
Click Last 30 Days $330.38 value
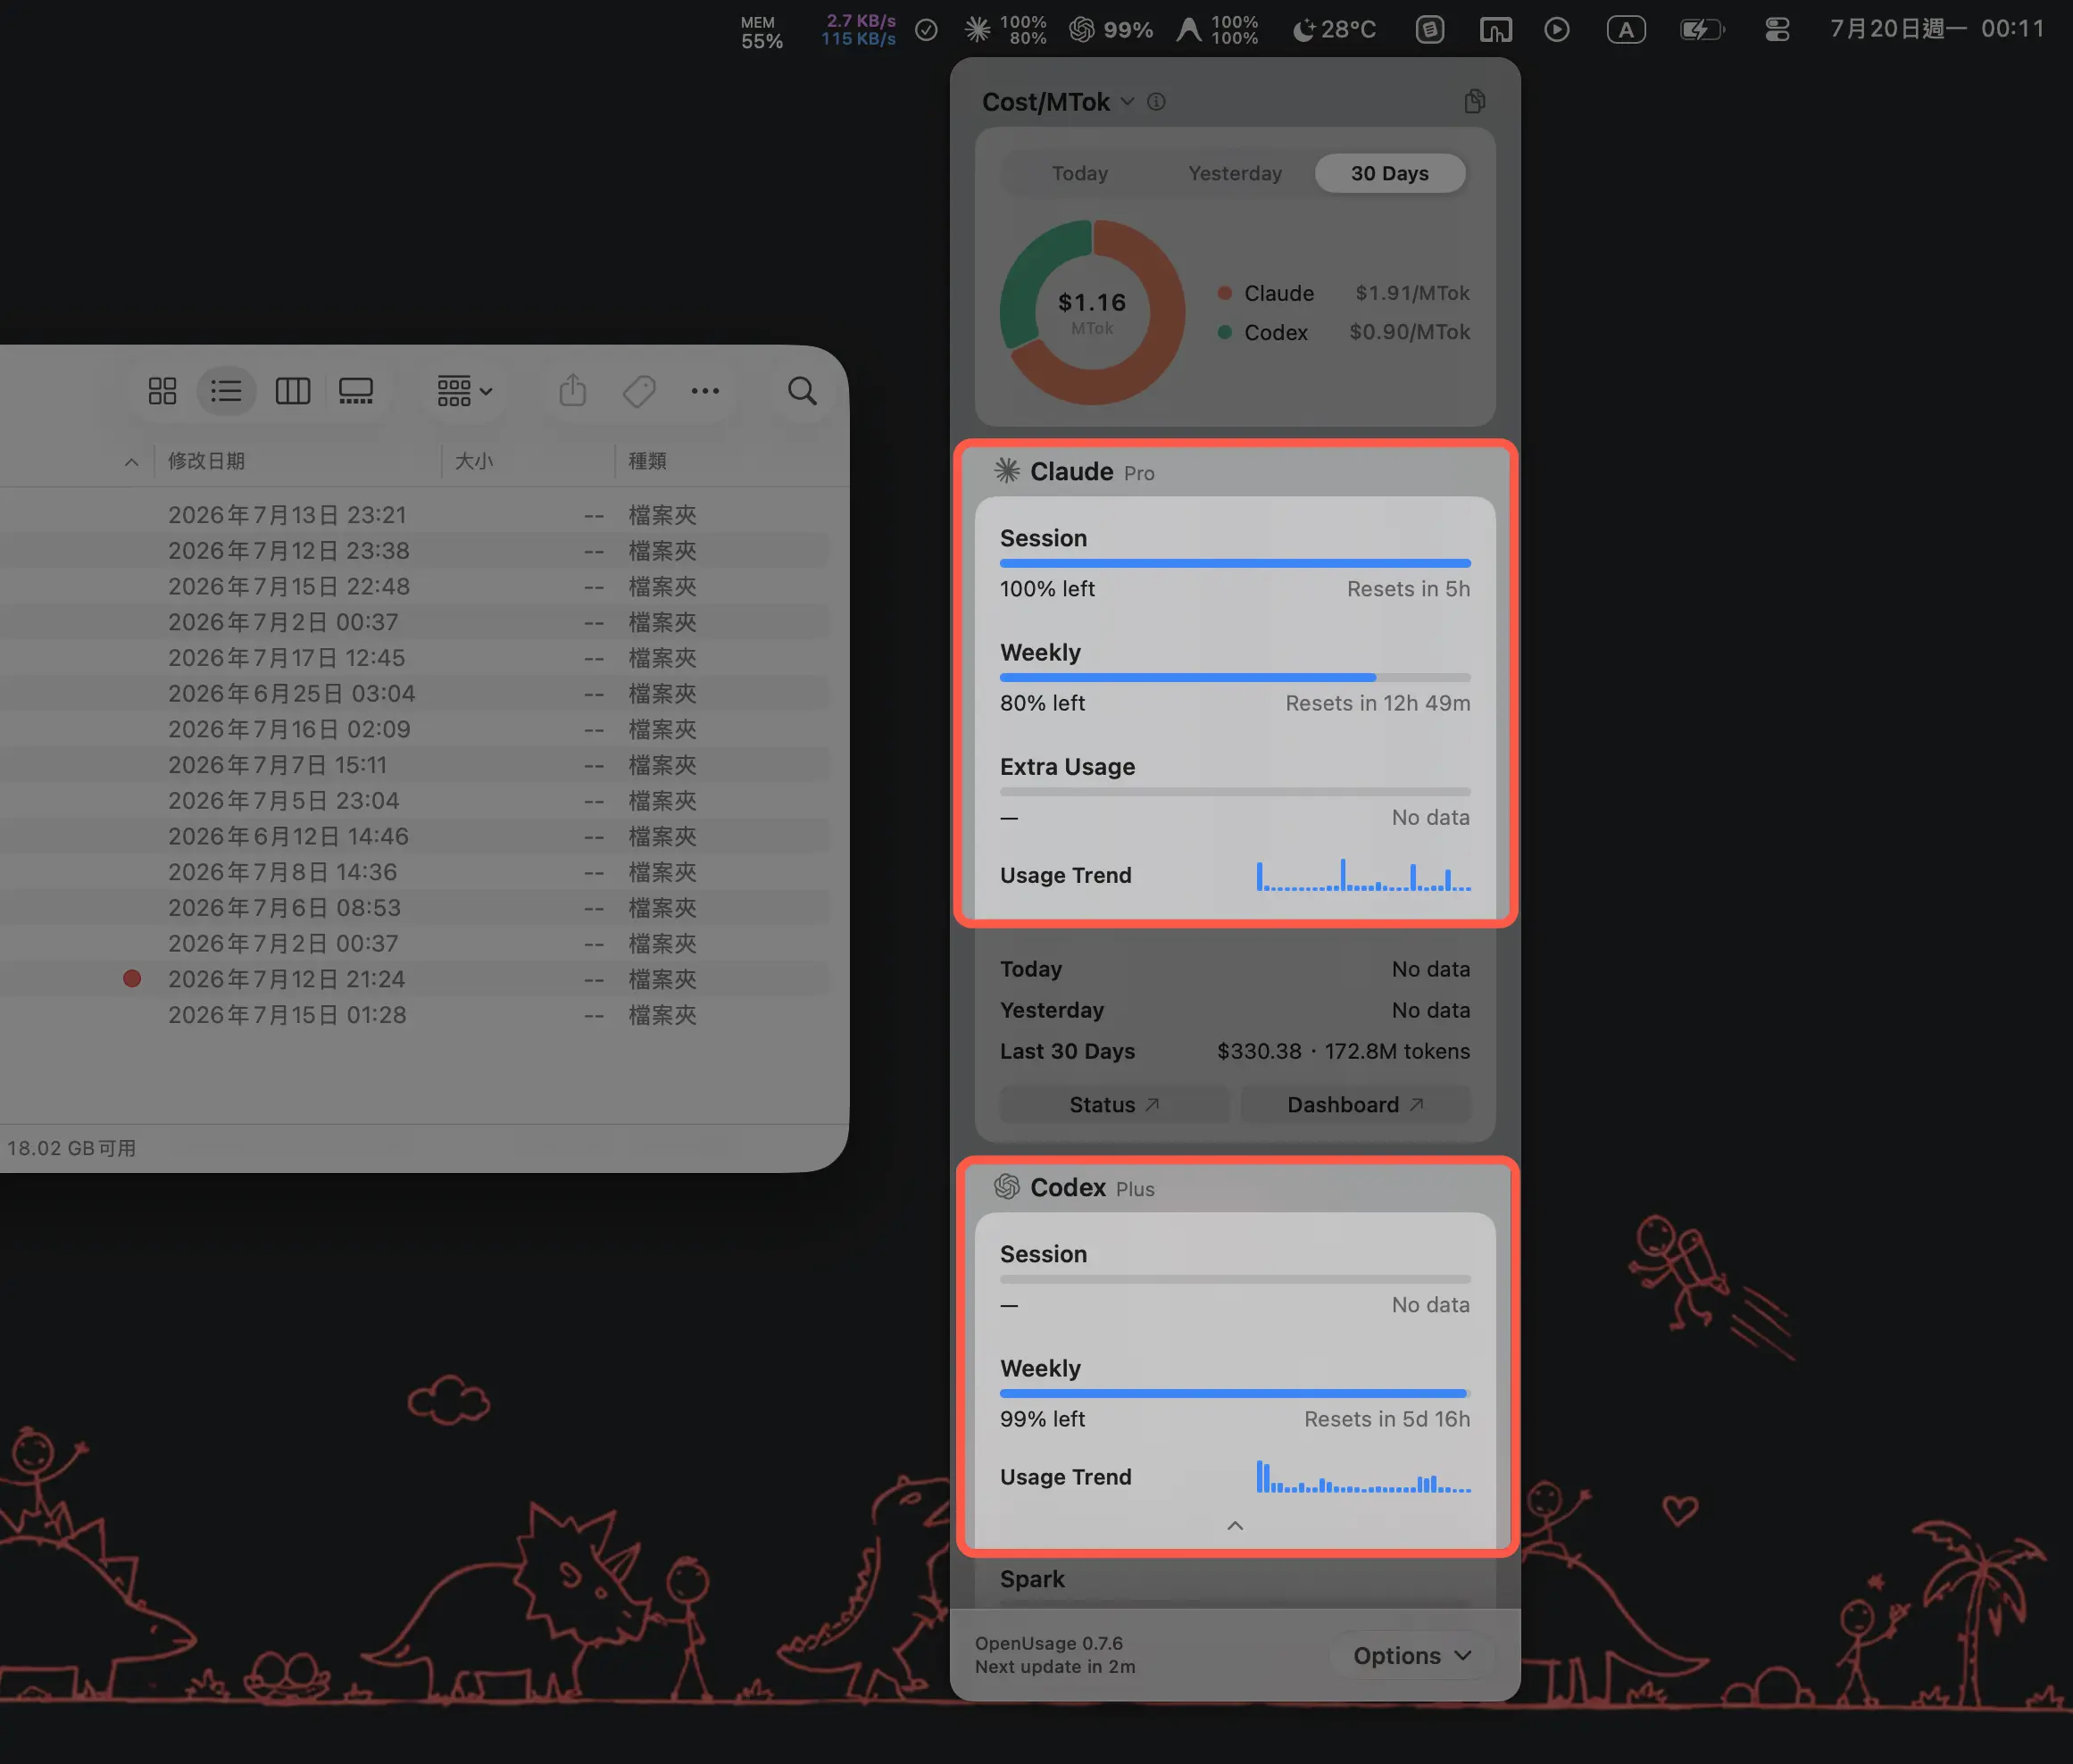(x=1343, y=1051)
